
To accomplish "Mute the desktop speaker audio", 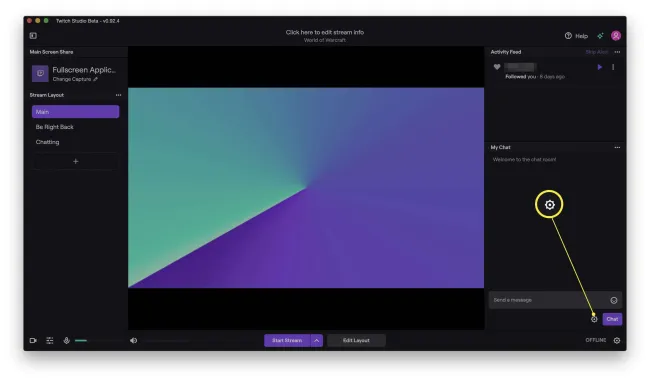I will [x=133, y=340].
